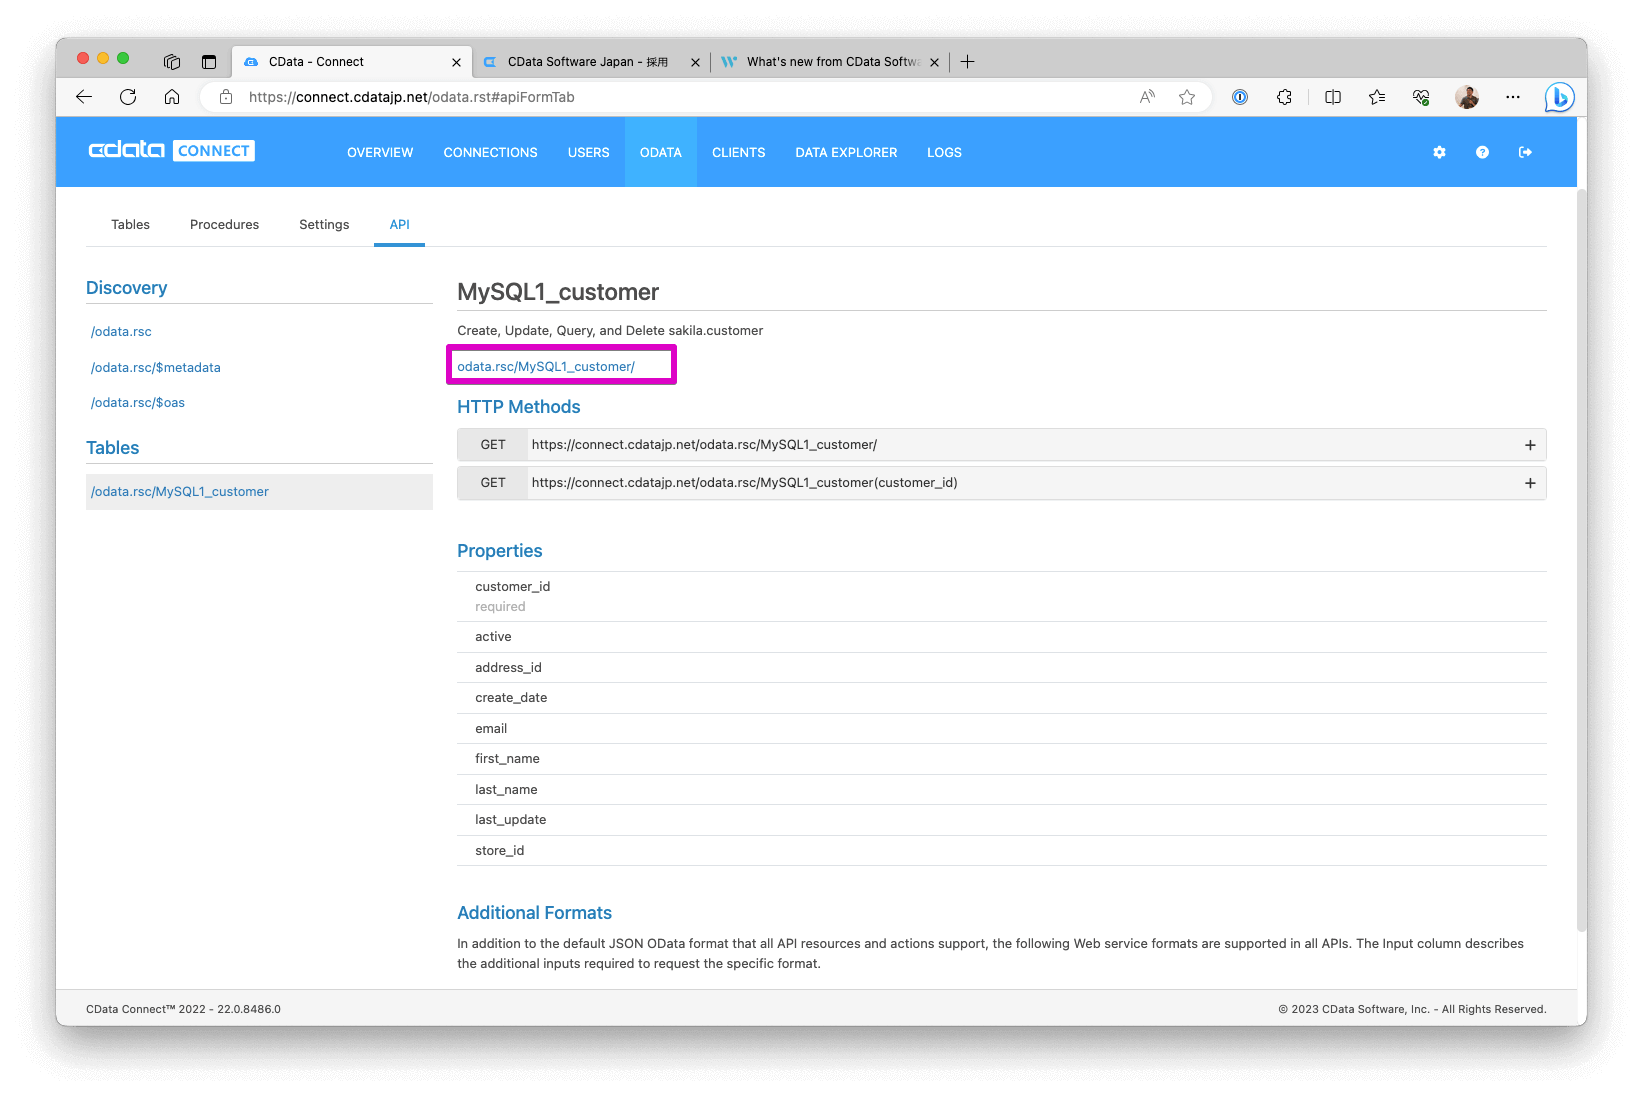Viewport: 1643px width, 1100px height.
Task: Click the create_date property row
Action: pyautogui.click(x=1001, y=698)
